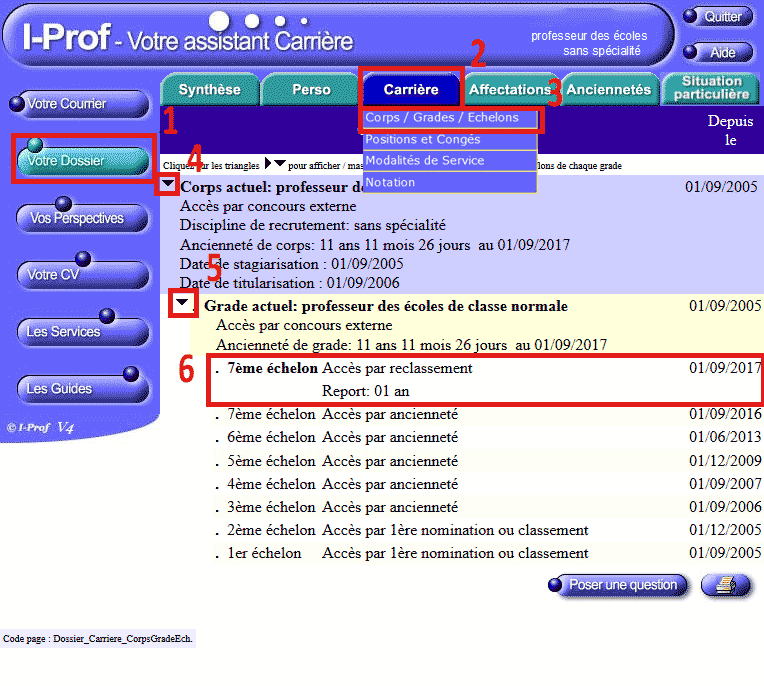Click the Report: 01 an text
Screen dimensions: 764x686
[x=365, y=392]
